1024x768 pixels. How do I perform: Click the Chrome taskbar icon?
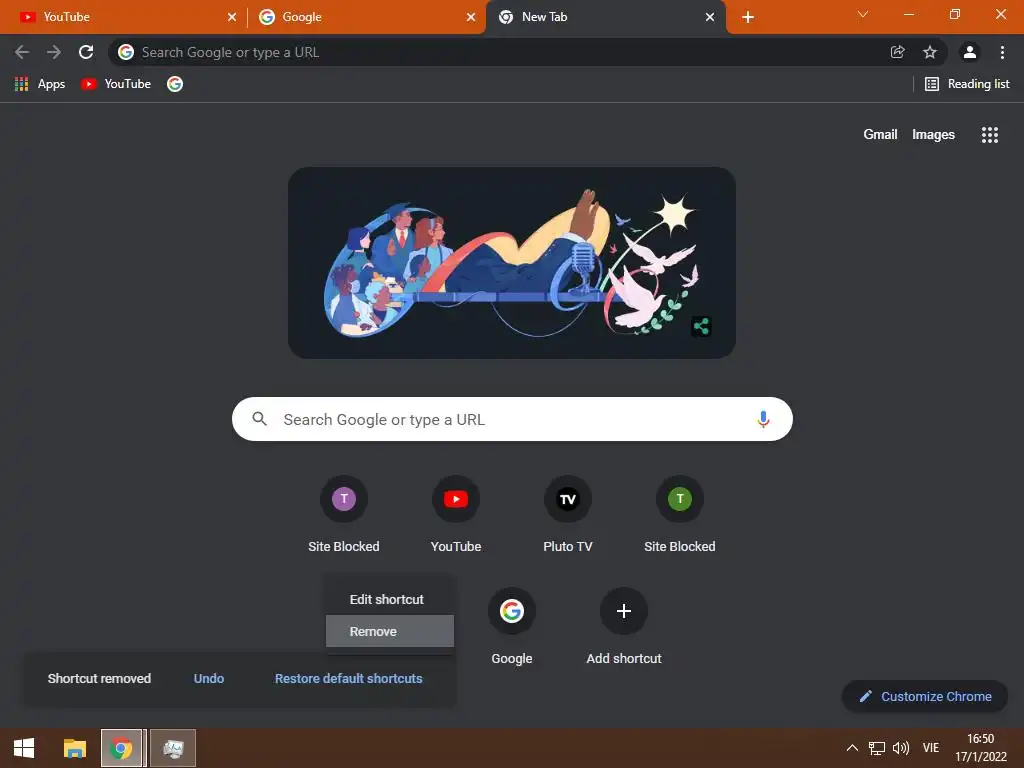pyautogui.click(x=121, y=748)
